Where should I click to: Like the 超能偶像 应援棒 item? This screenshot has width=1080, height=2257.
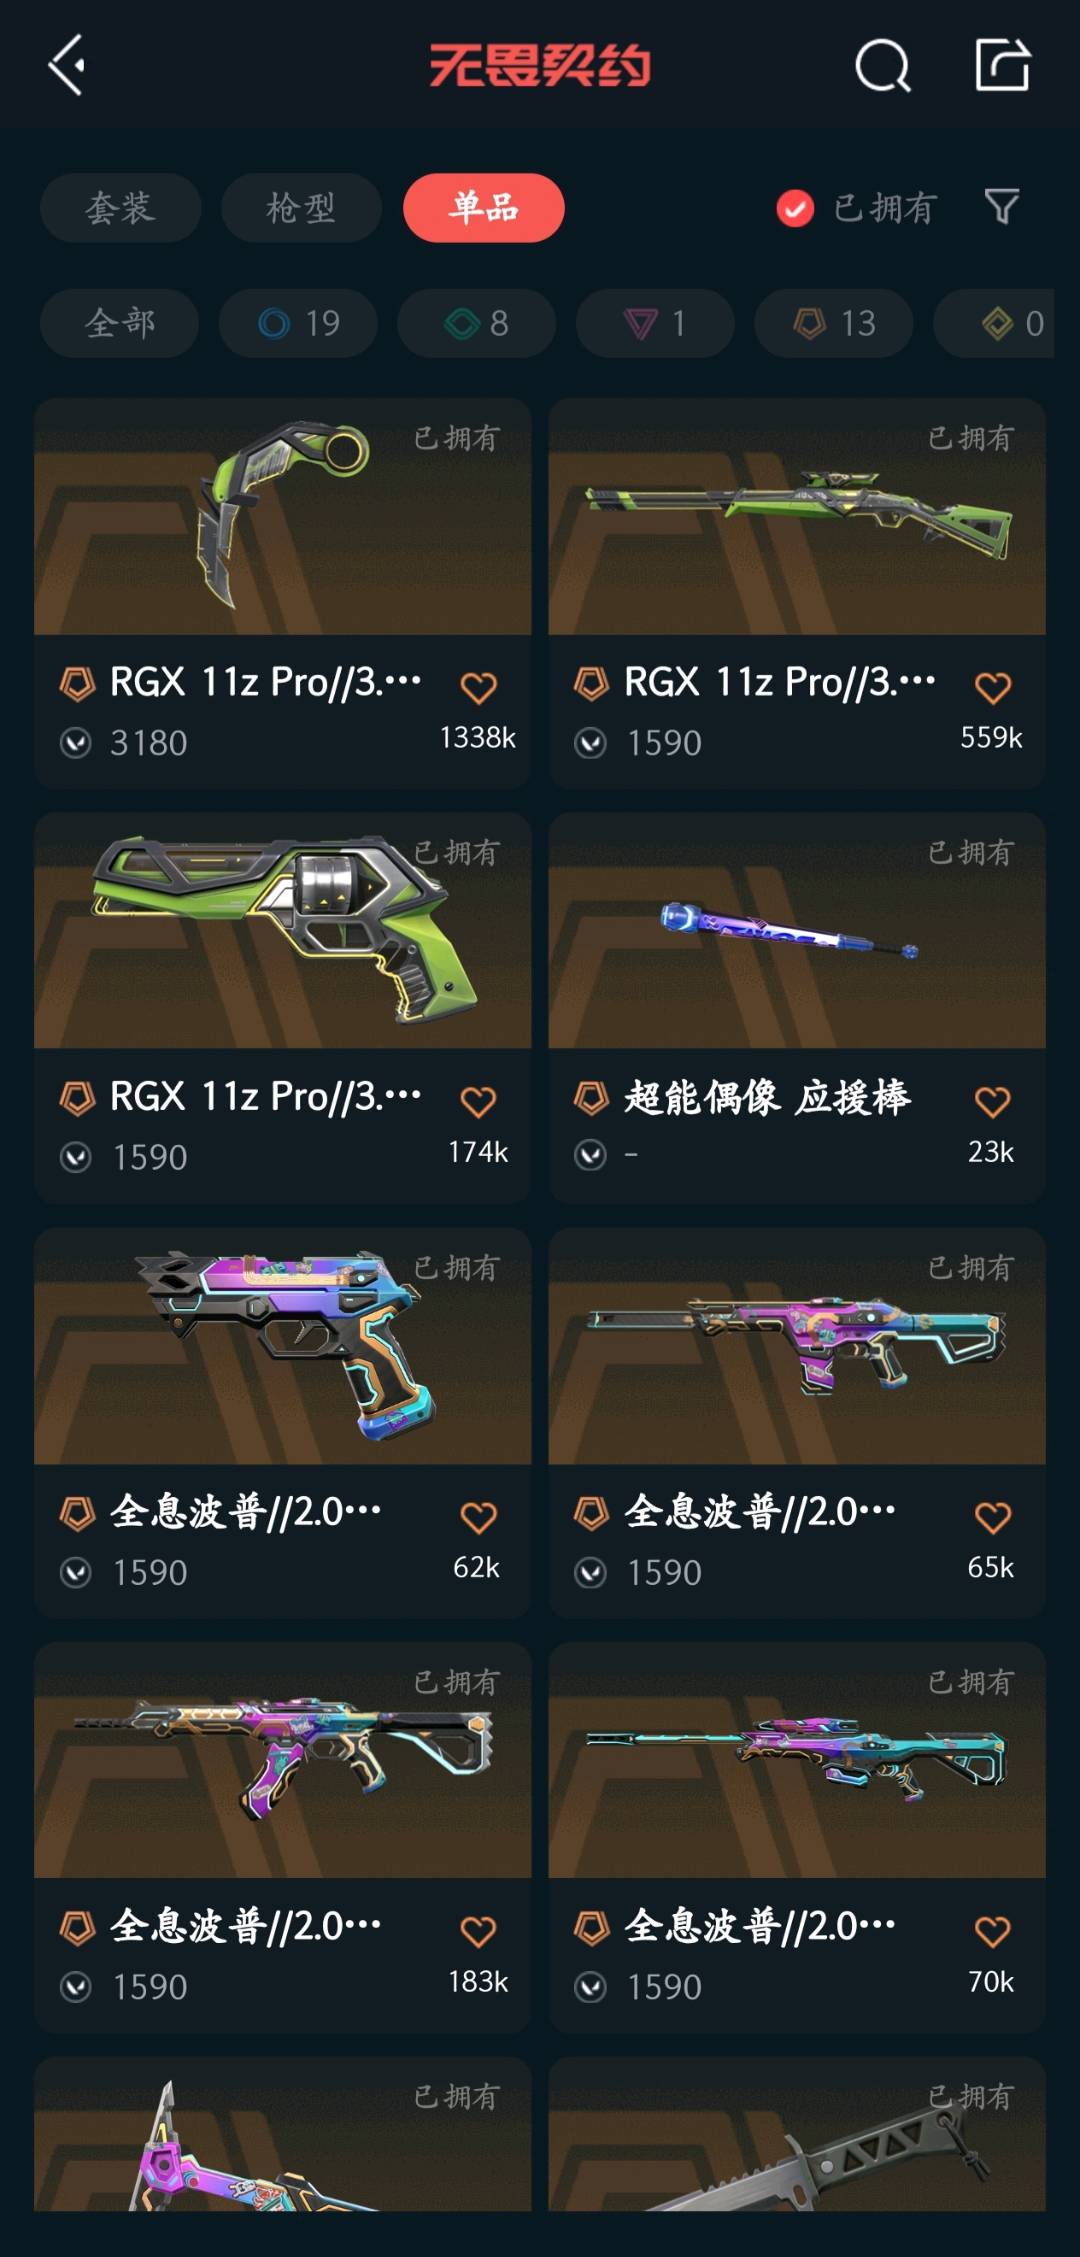(992, 1102)
